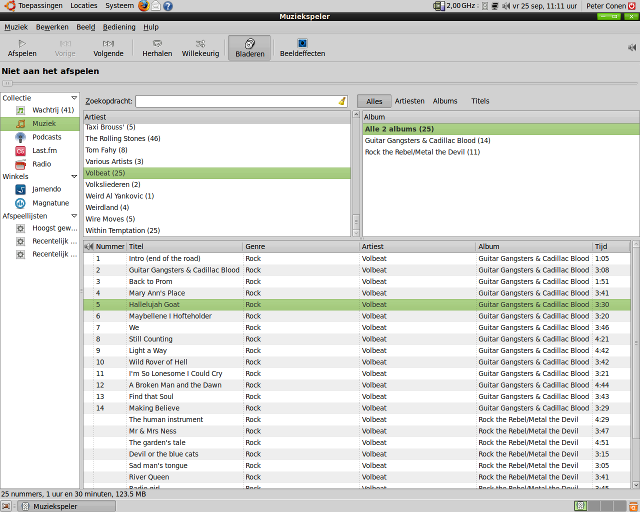Select track River Queen
This screenshot has height=512, width=640.
357,477
